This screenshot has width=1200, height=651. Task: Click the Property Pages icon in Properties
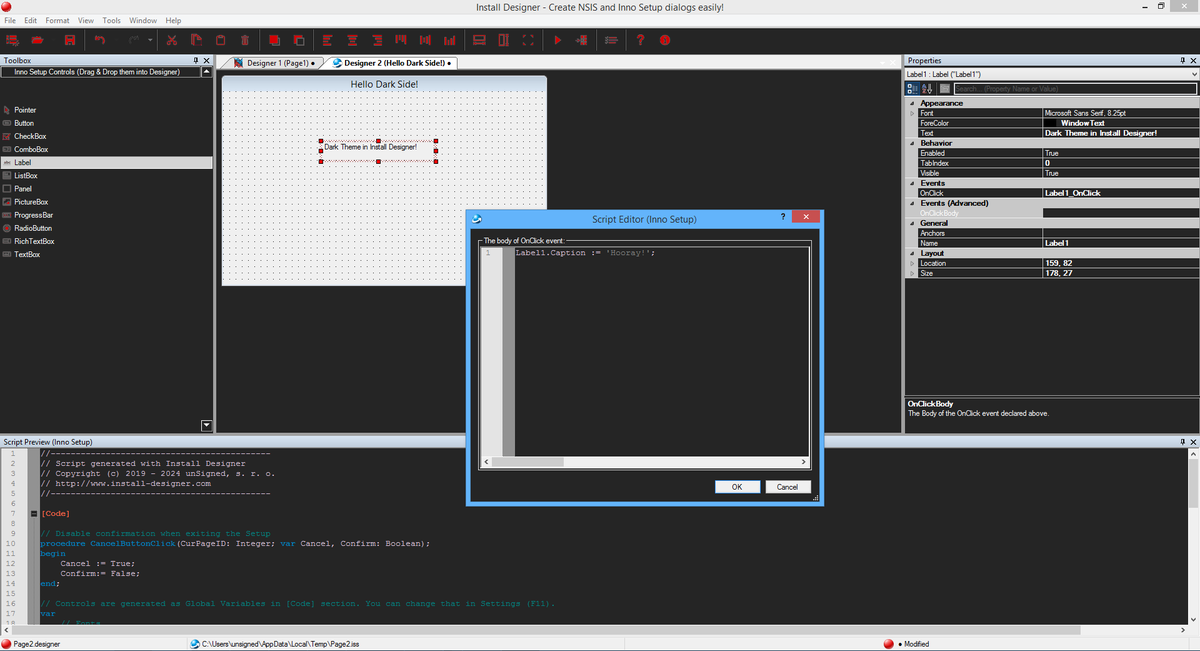[x=944, y=89]
